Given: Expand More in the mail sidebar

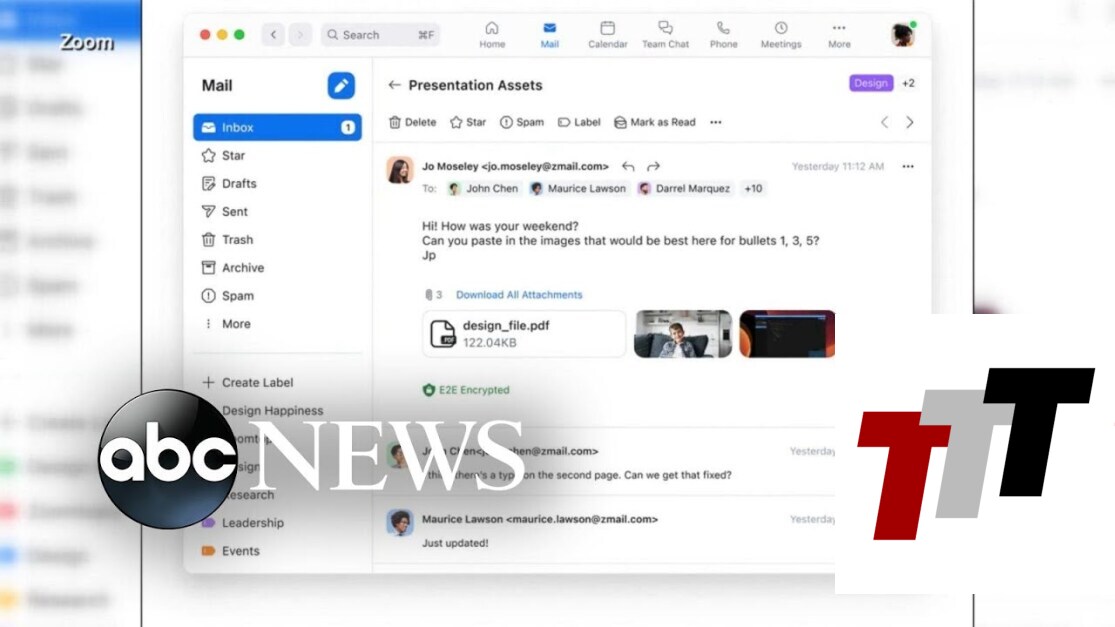Looking at the screenshot, I should [235, 324].
